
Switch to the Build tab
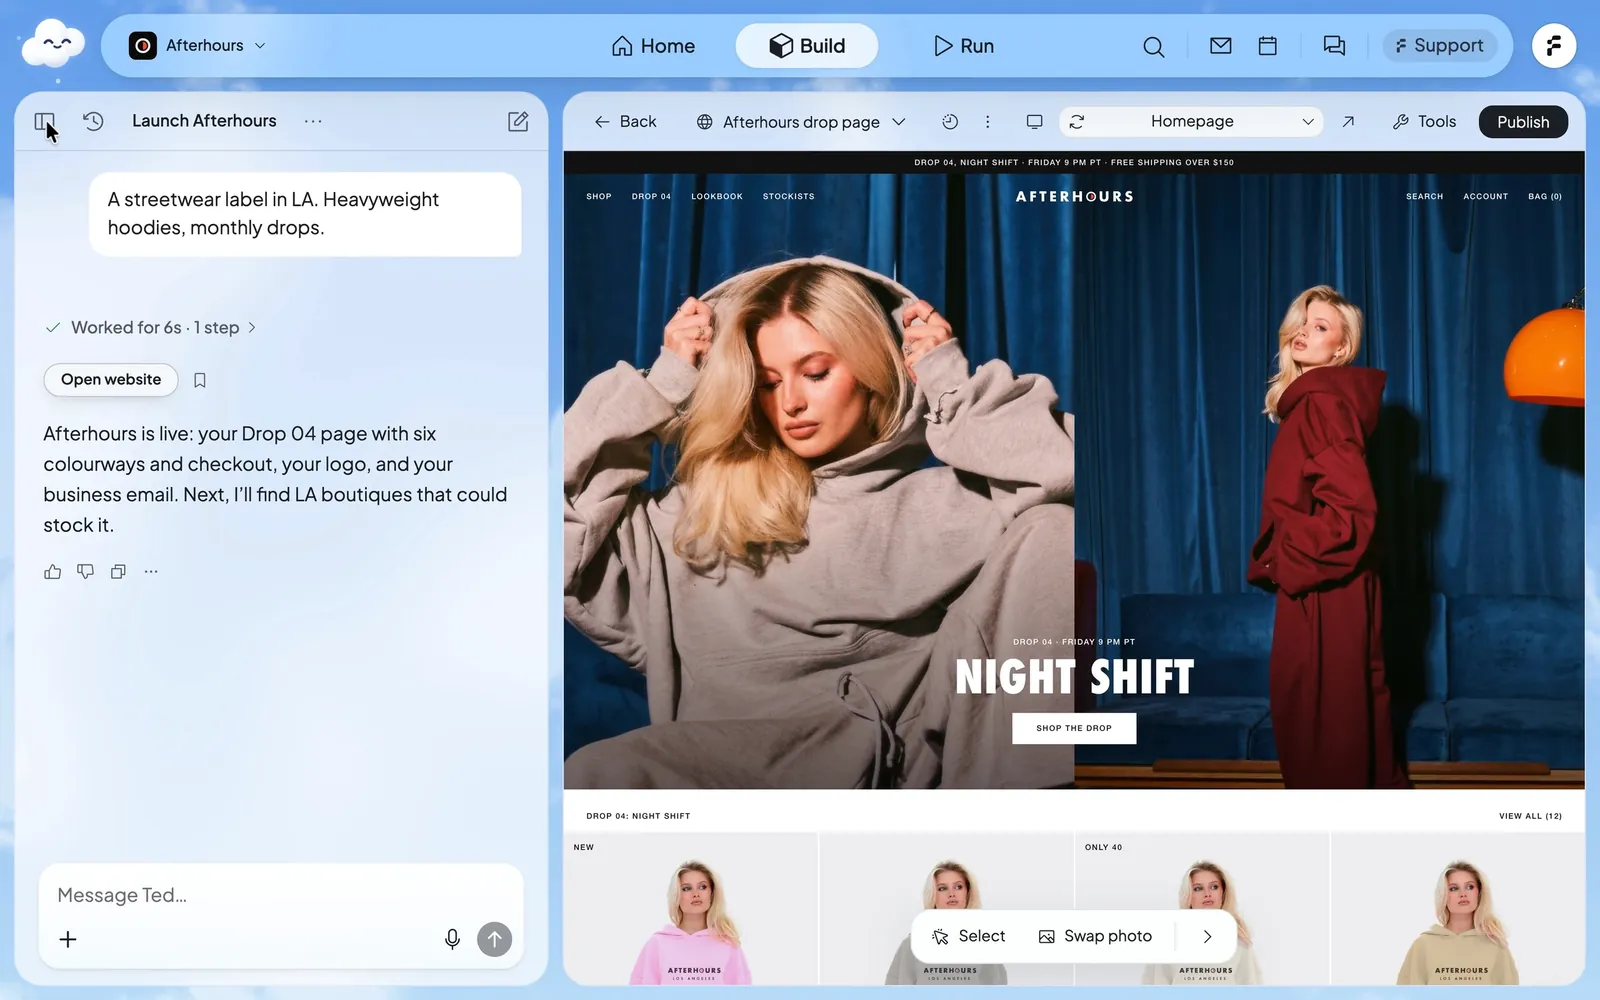(807, 46)
